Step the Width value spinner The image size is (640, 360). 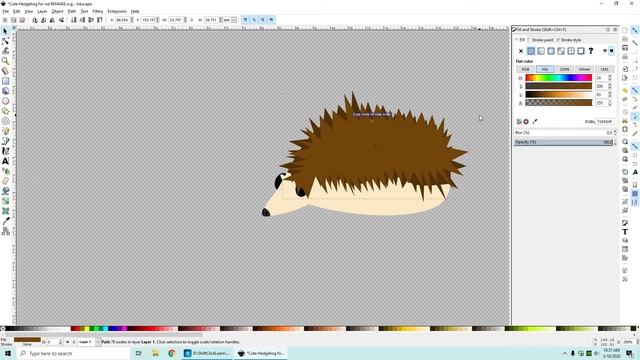[x=185, y=20]
